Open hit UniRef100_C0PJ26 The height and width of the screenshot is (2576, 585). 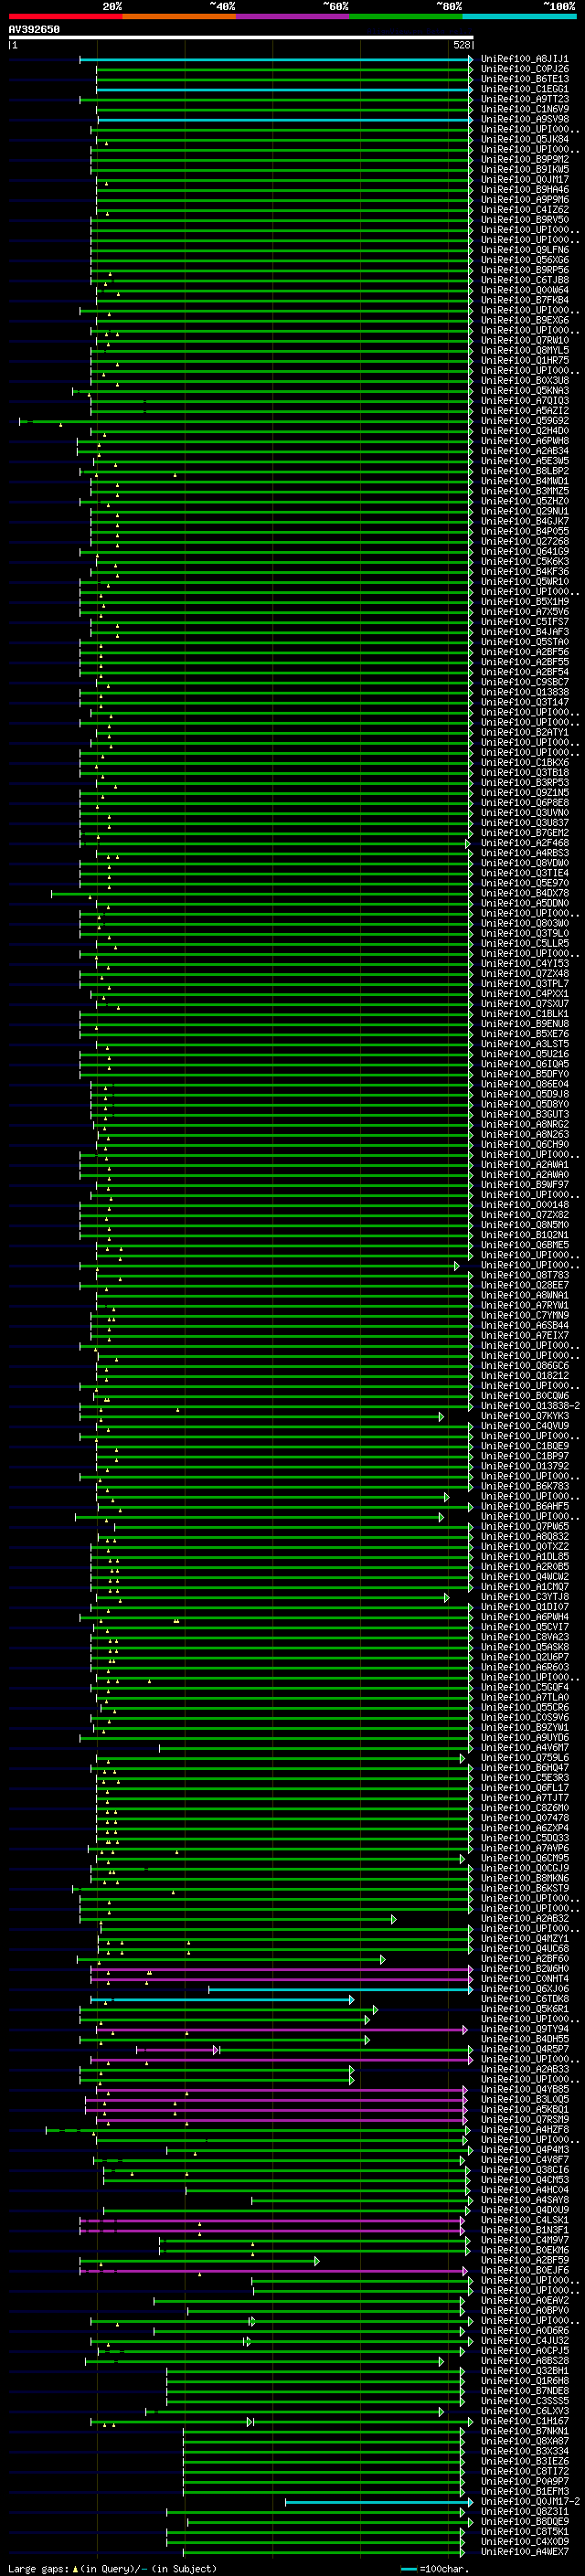tap(525, 69)
